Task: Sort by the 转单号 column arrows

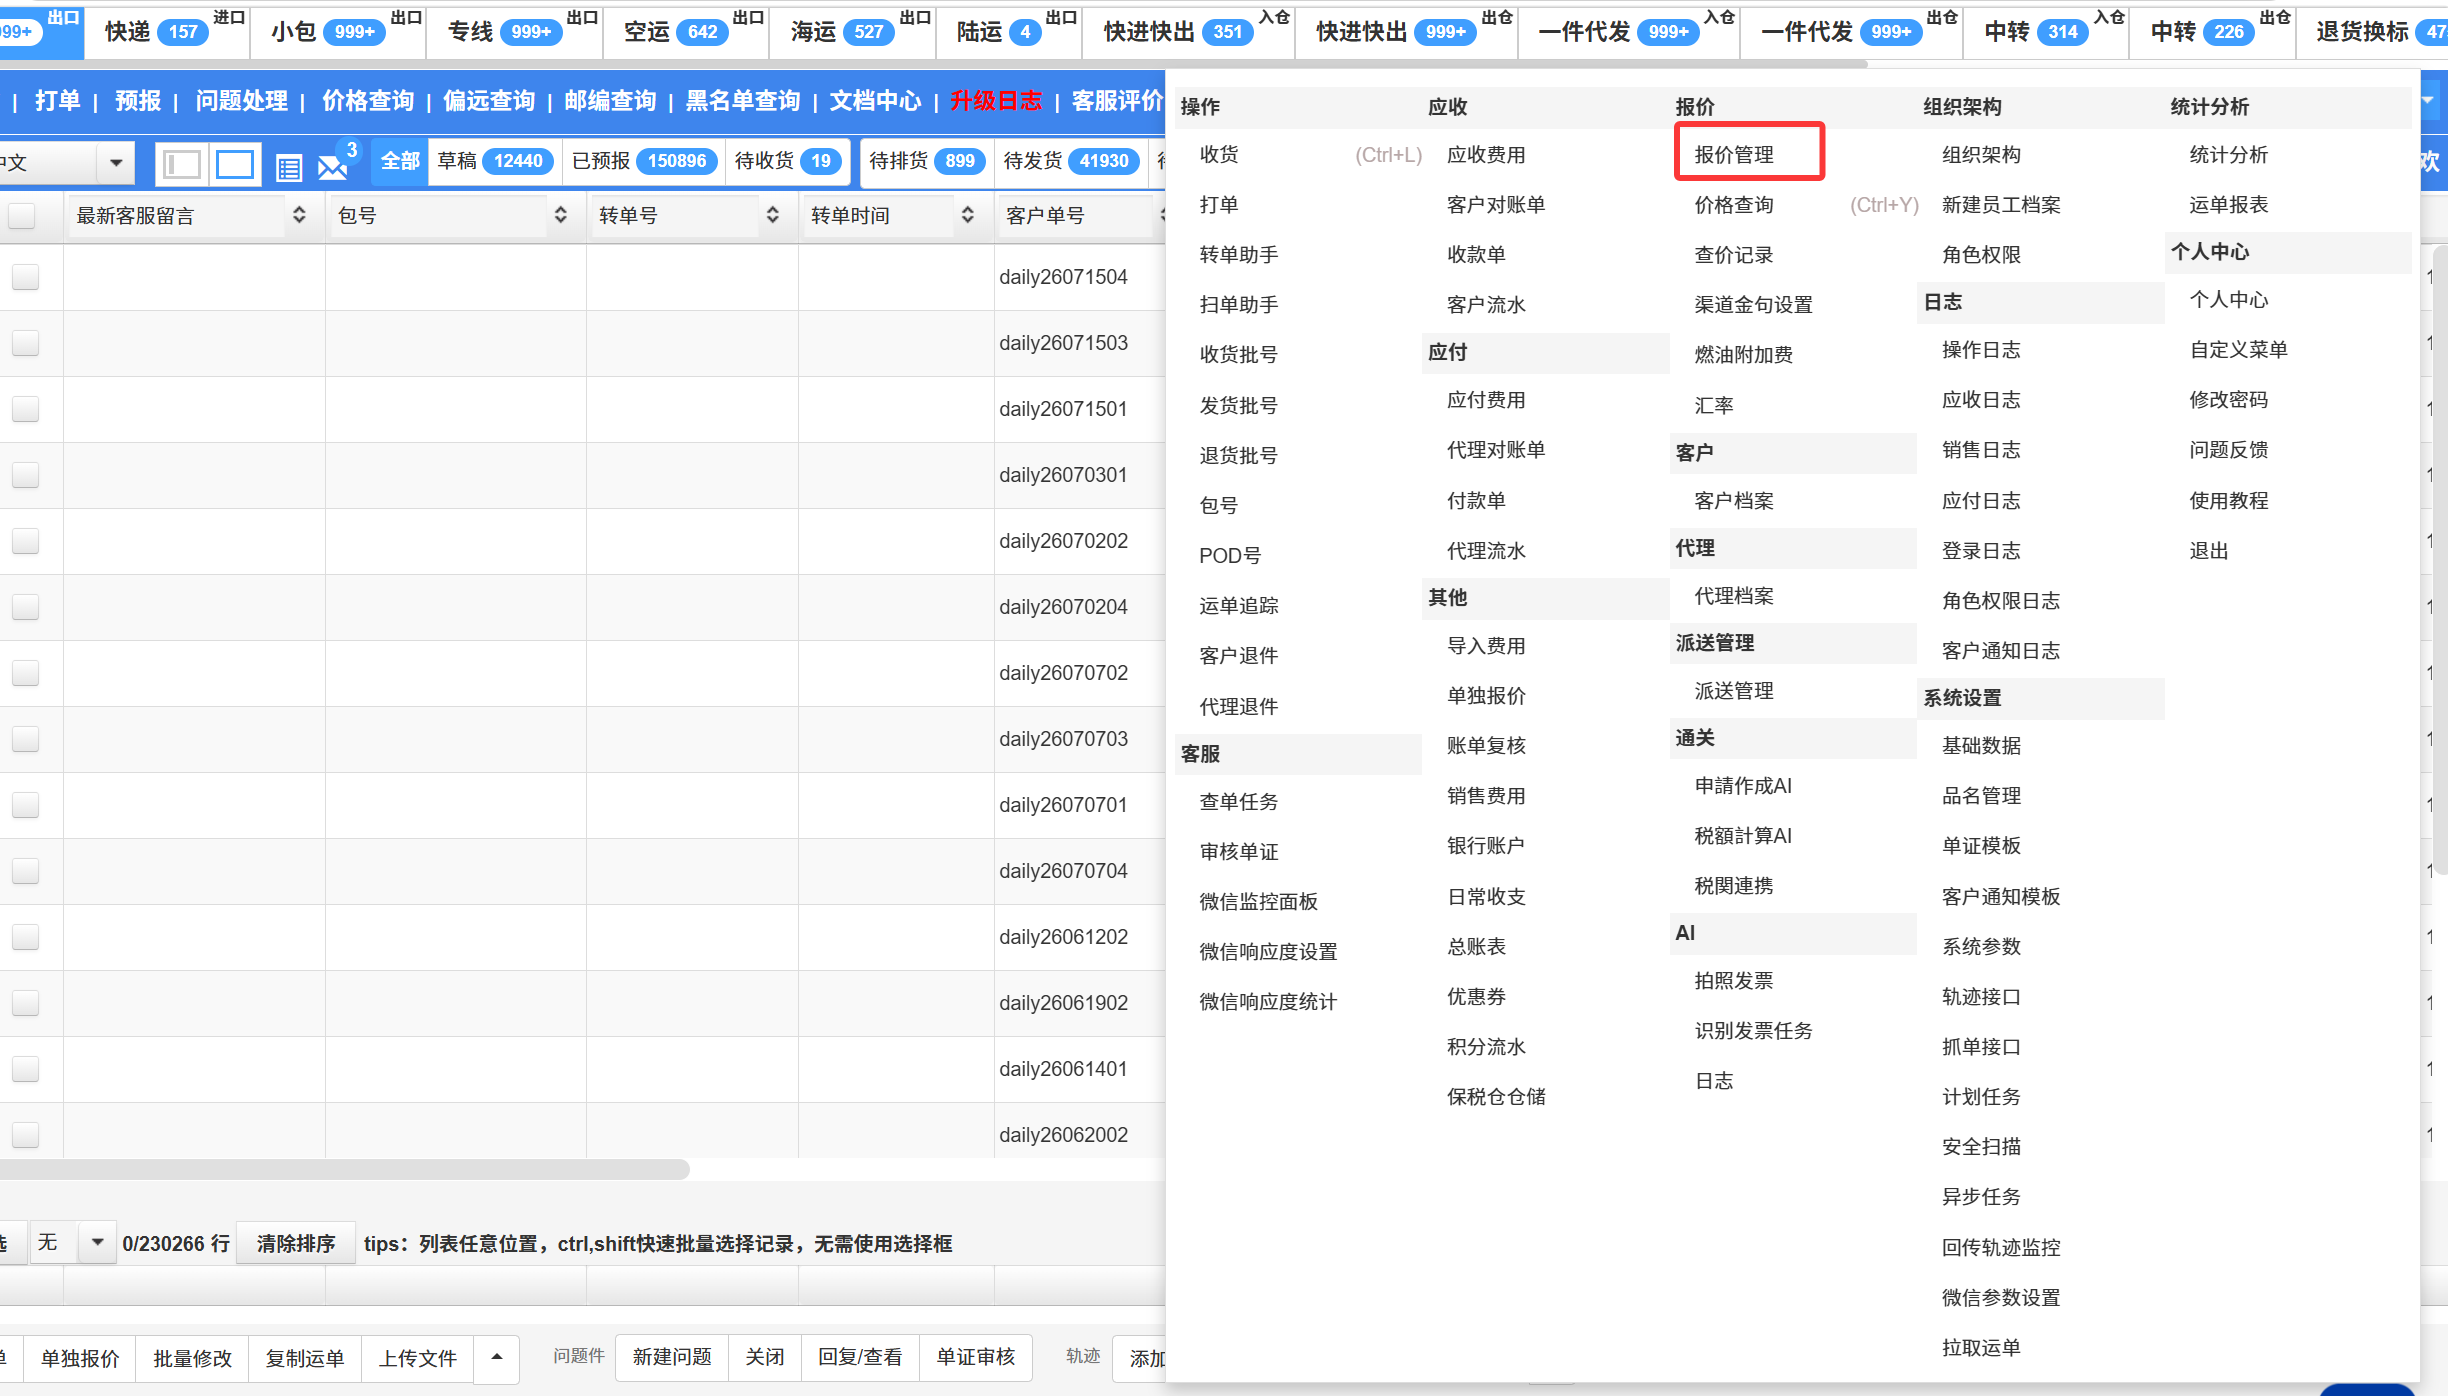Action: point(772,215)
